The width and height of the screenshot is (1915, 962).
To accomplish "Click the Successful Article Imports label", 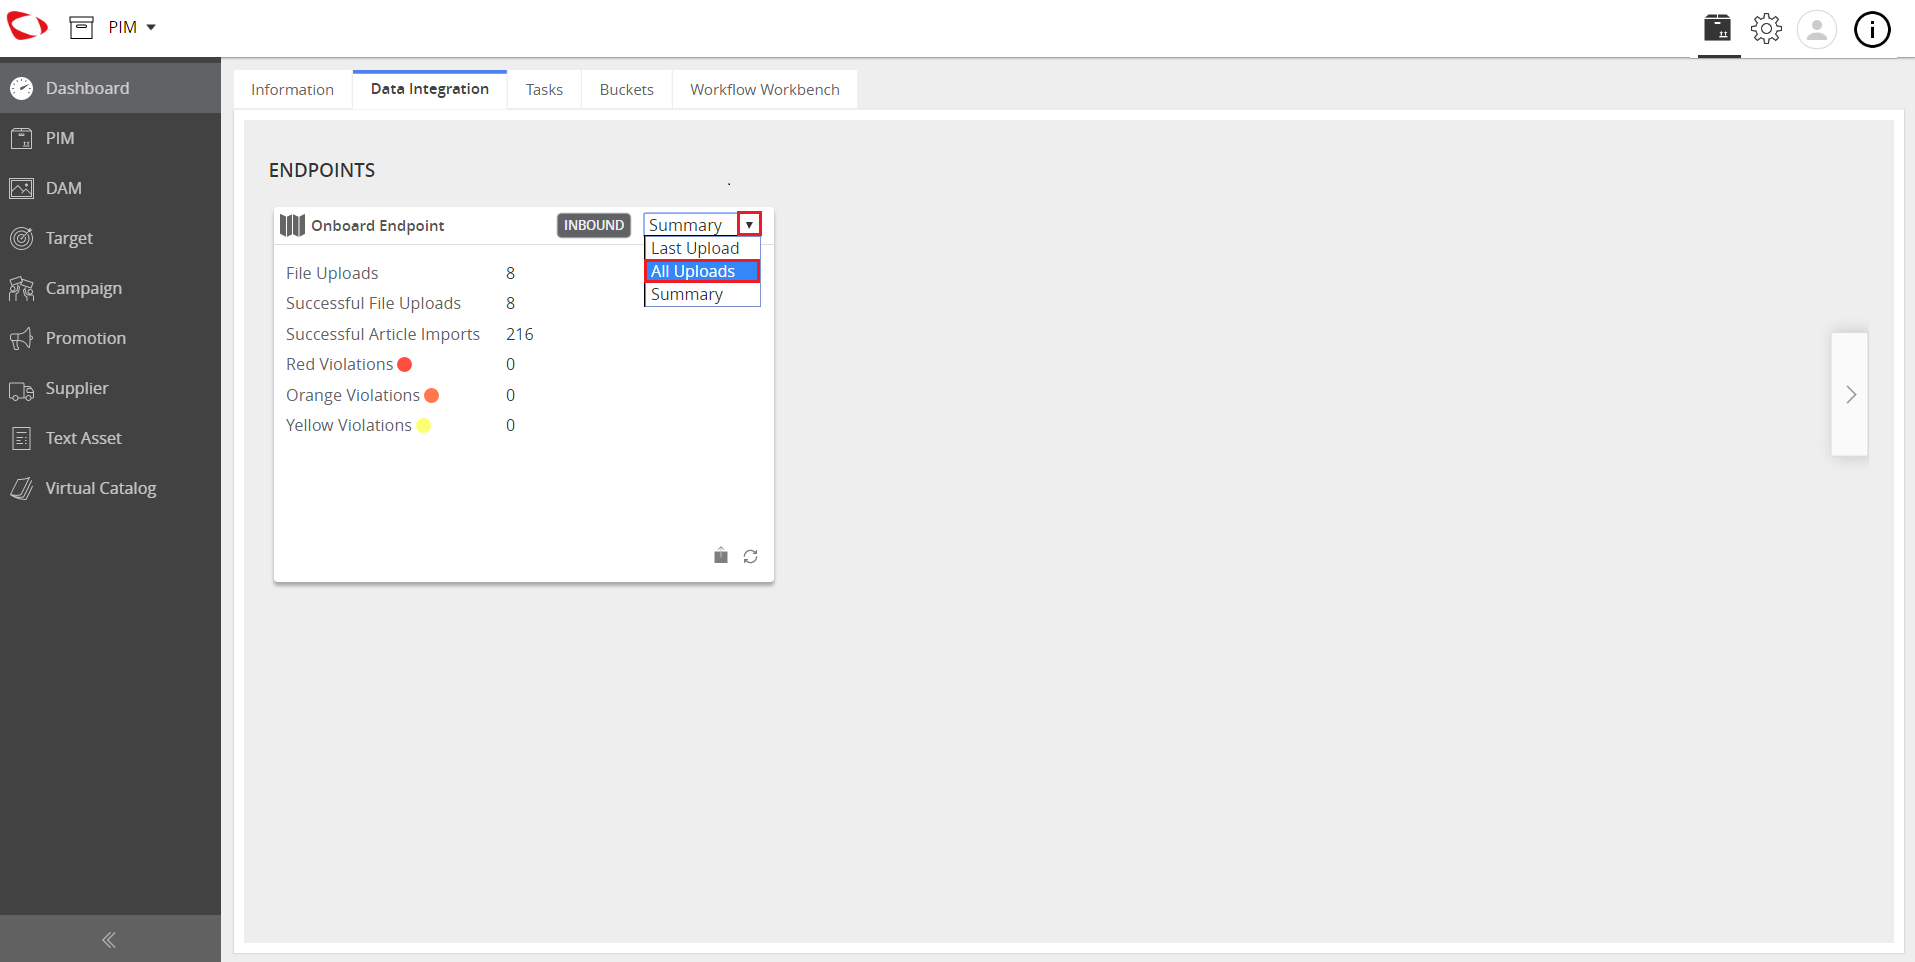I will pos(383,334).
